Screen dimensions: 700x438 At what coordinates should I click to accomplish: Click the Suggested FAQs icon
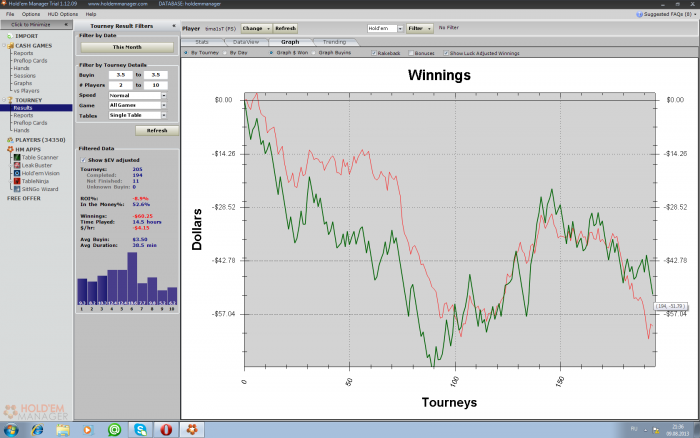(639, 14)
